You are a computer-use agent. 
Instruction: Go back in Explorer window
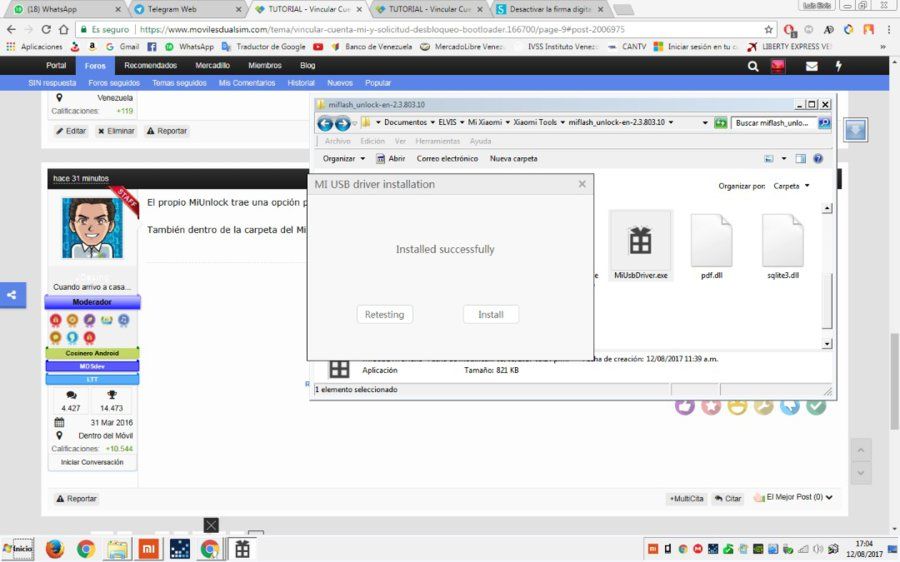[x=325, y=123]
